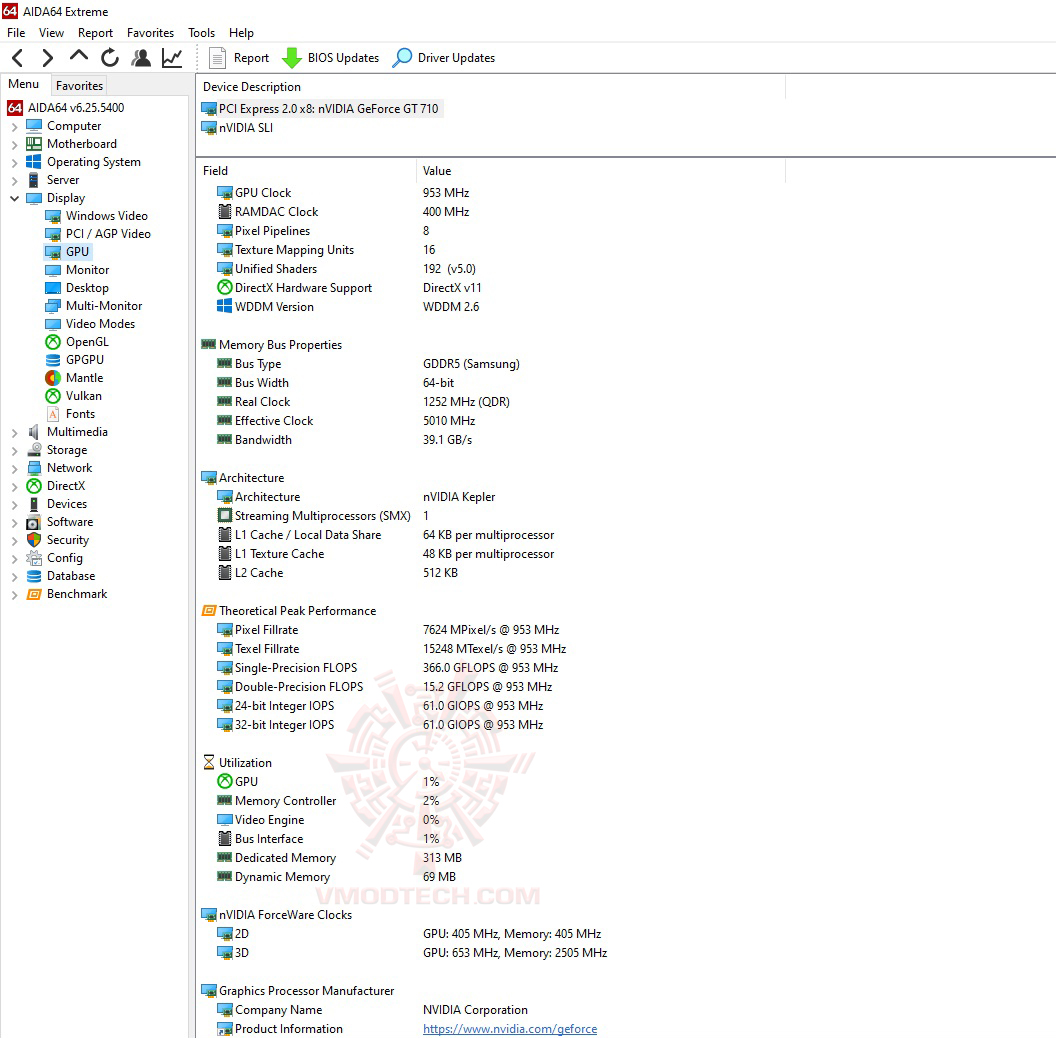The width and height of the screenshot is (1056, 1038).
Task: Click the Report toolbar button
Action: click(x=239, y=58)
